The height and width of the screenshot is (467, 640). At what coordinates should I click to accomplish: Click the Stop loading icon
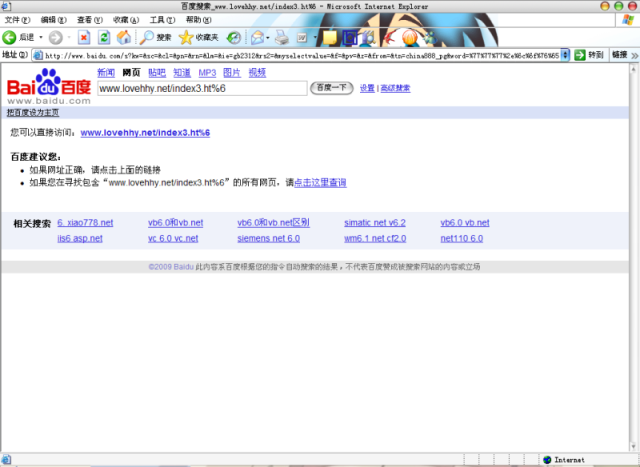[84, 38]
